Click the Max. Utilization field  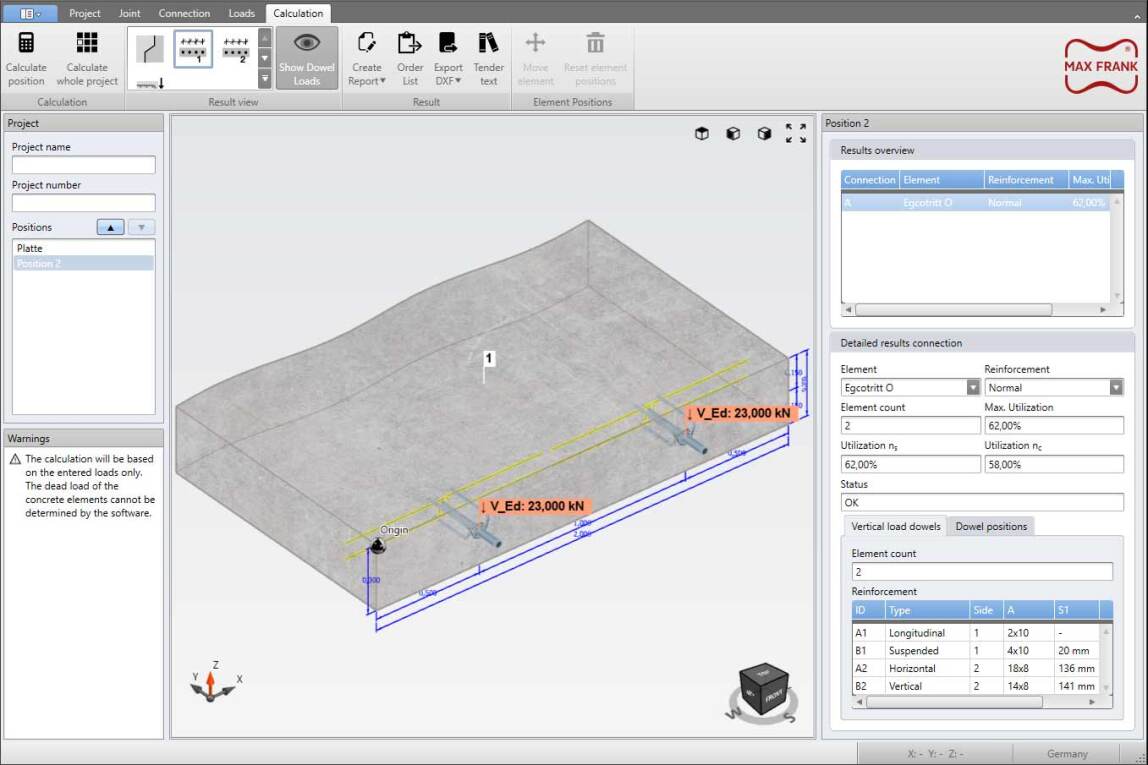1054,425
